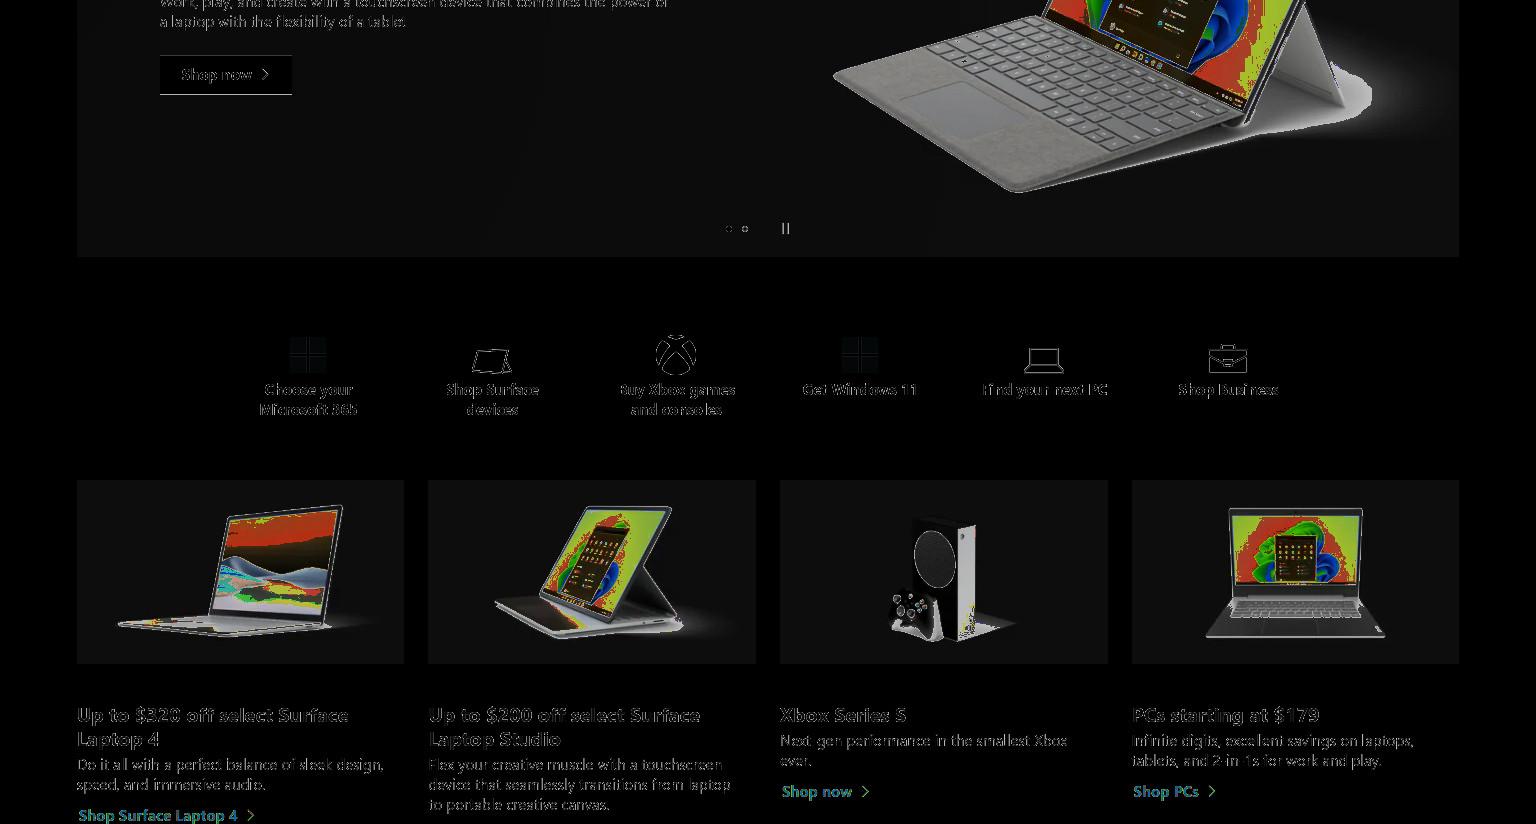Select the first carousel slide dot
Image resolution: width=1536 pixels, height=824 pixels.
(729, 228)
